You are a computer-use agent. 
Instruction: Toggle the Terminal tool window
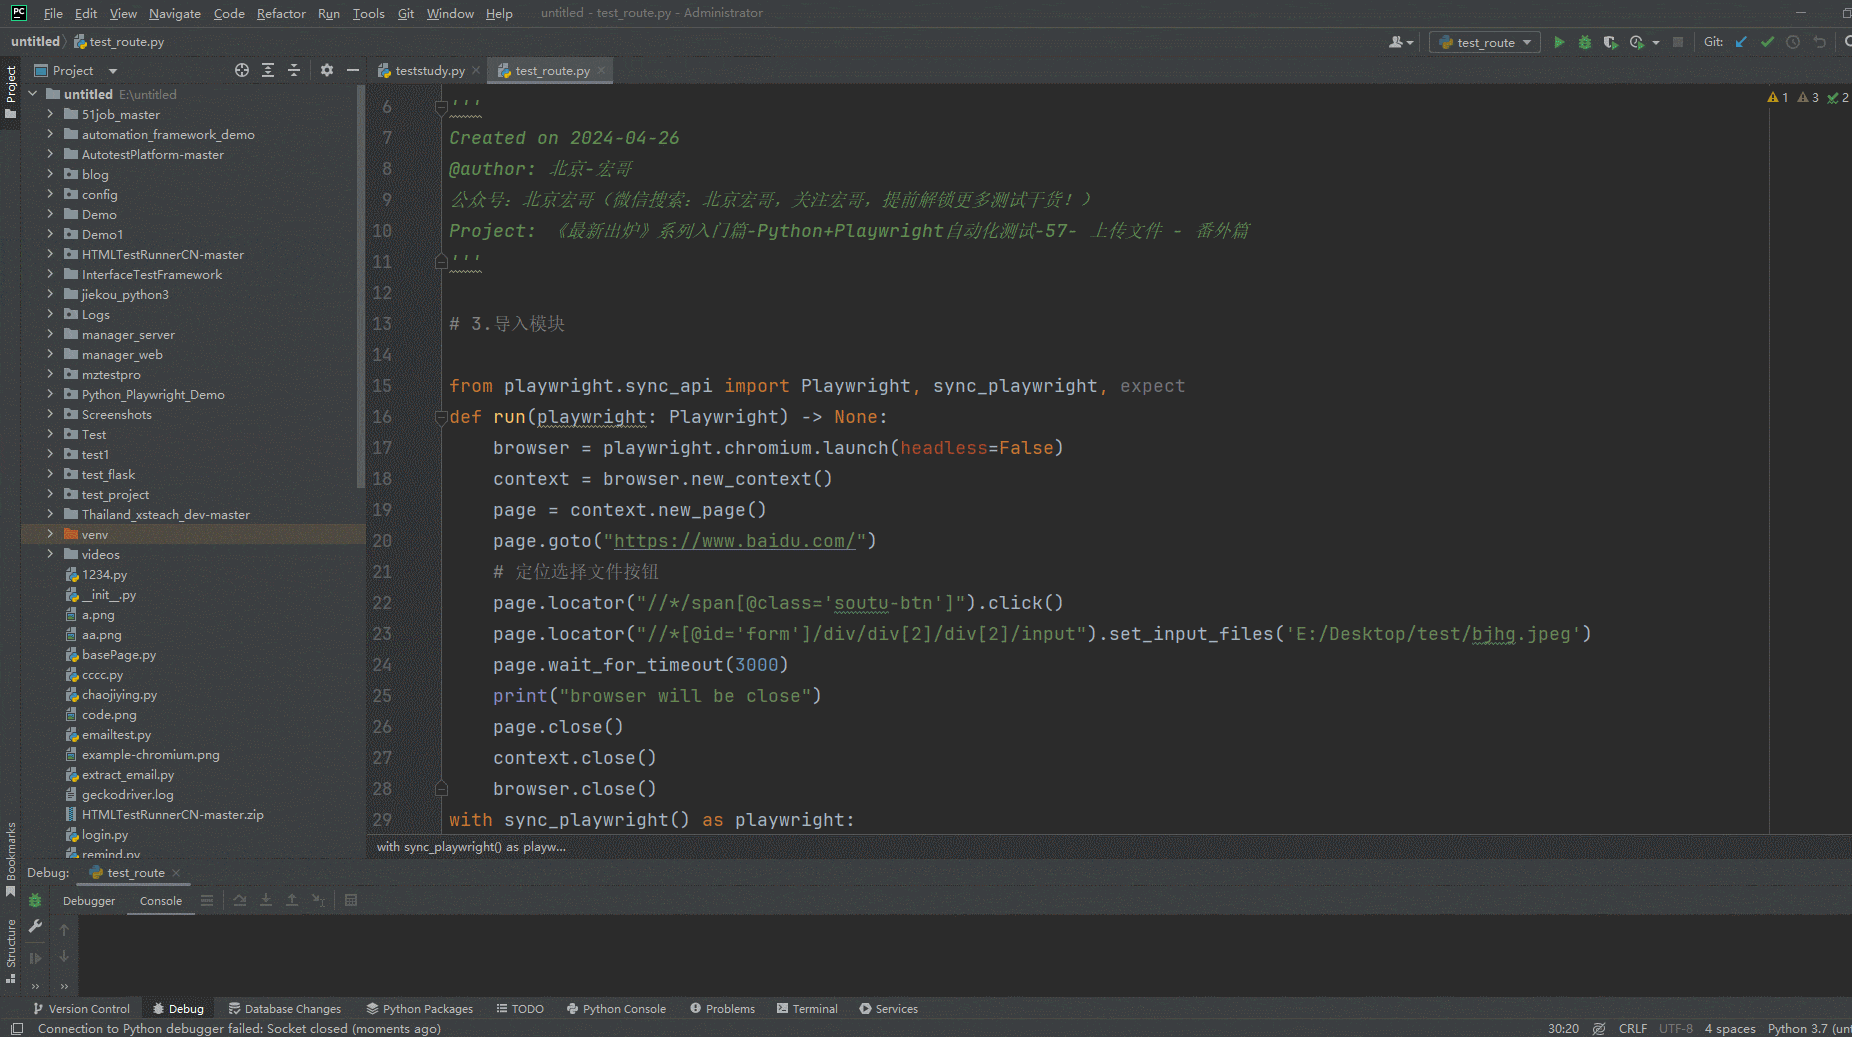click(x=807, y=1009)
